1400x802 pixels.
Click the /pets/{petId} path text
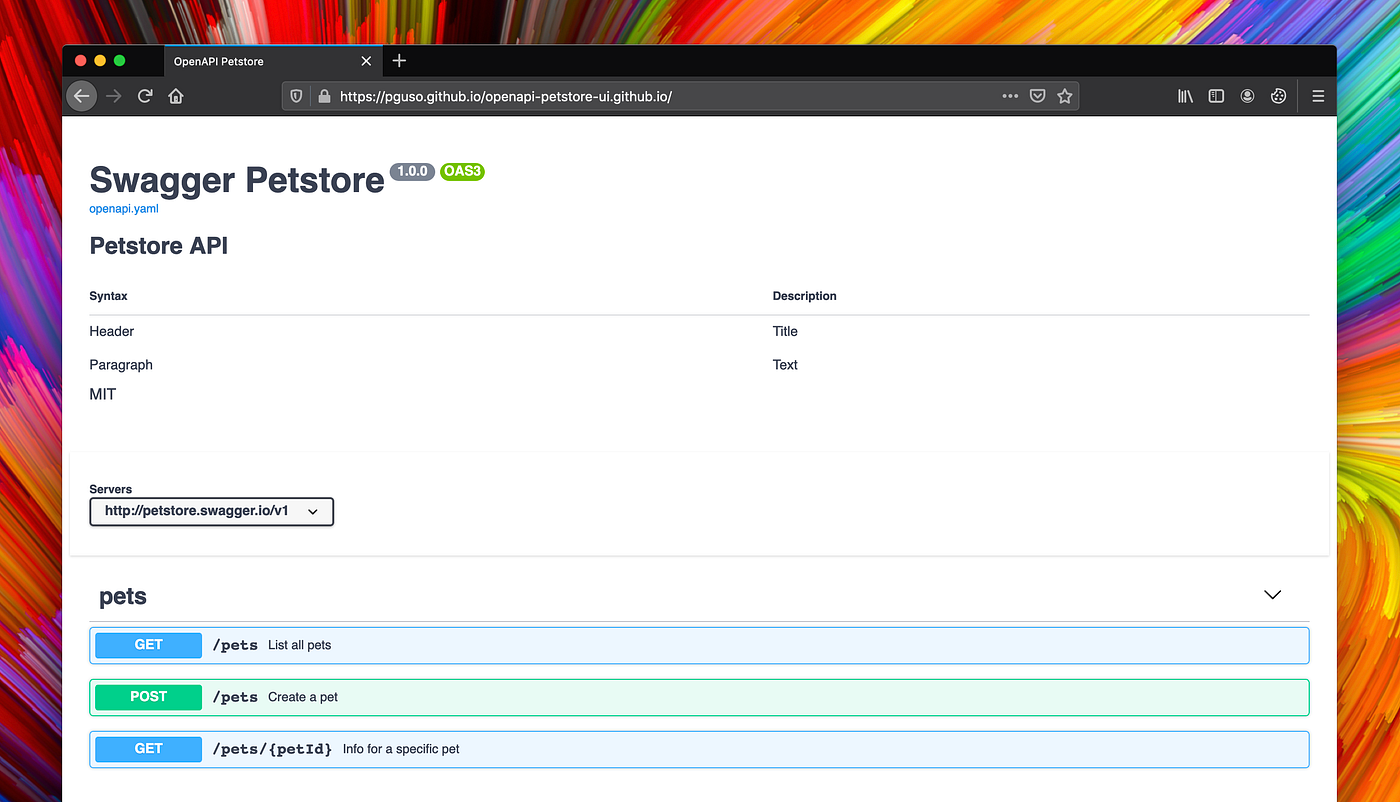point(272,749)
